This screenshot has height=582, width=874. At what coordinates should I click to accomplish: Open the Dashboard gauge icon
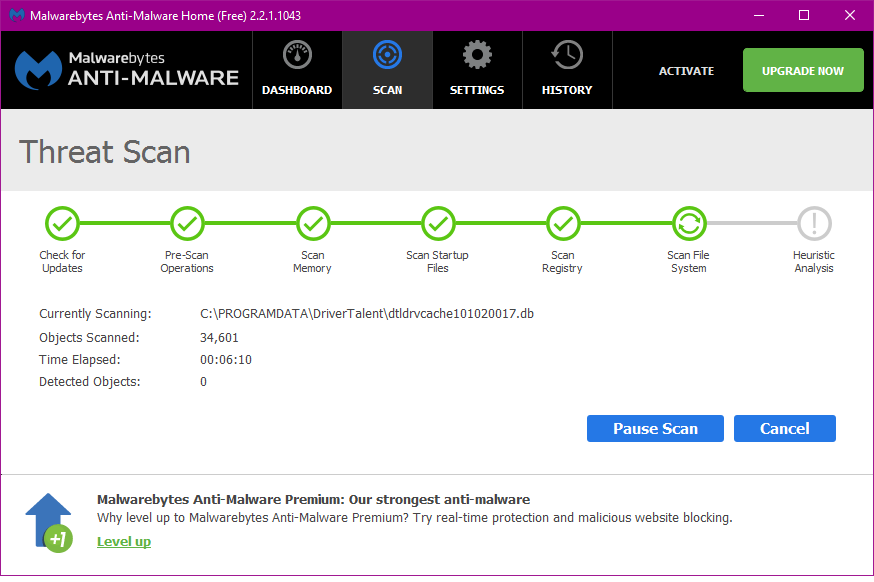pyautogui.click(x=297, y=55)
